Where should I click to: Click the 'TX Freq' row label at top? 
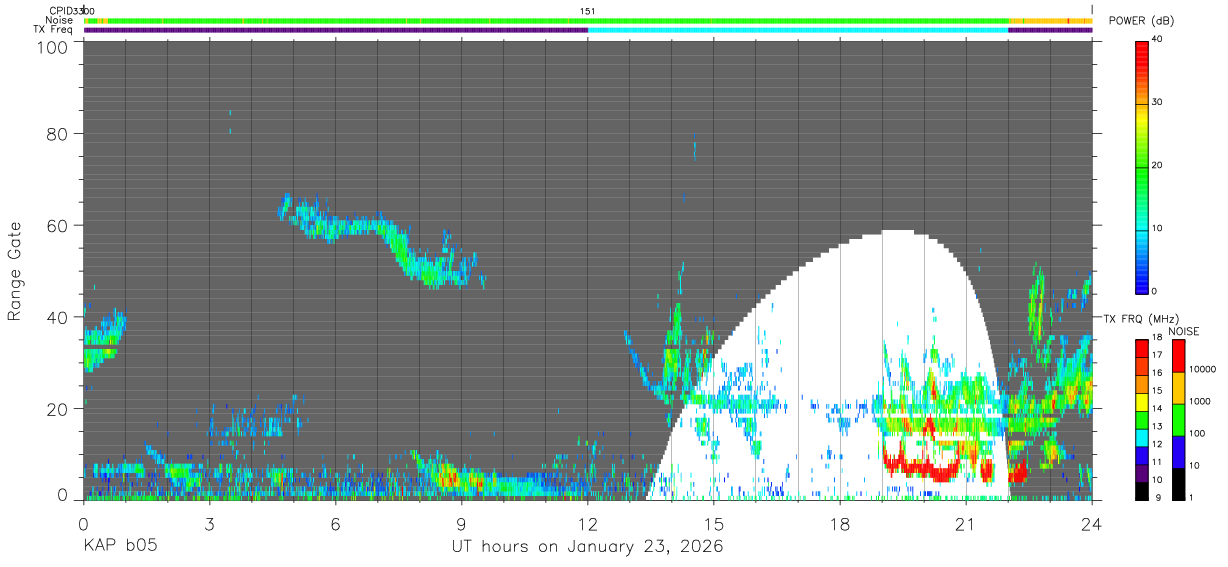[x=53, y=29]
